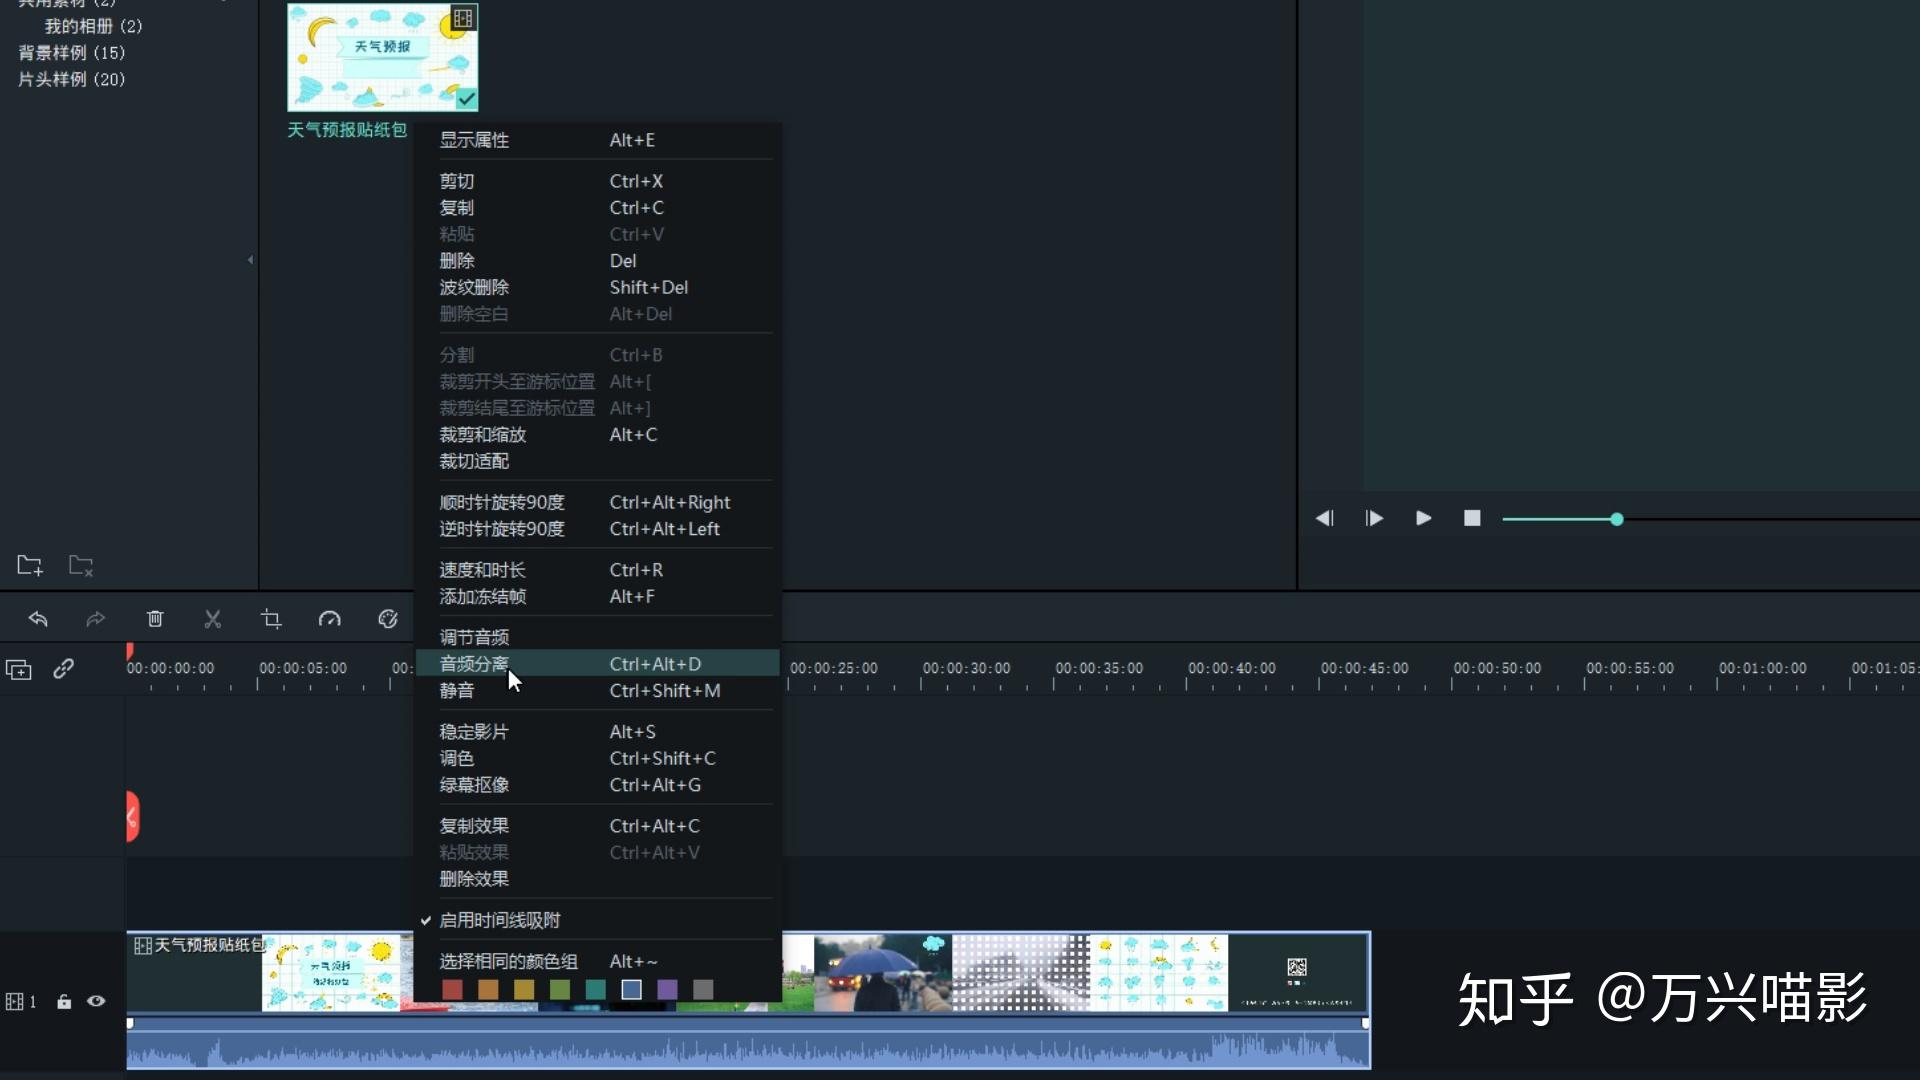The image size is (1920, 1080).
Task: Click the add track icon
Action: pyautogui.click(x=19, y=670)
